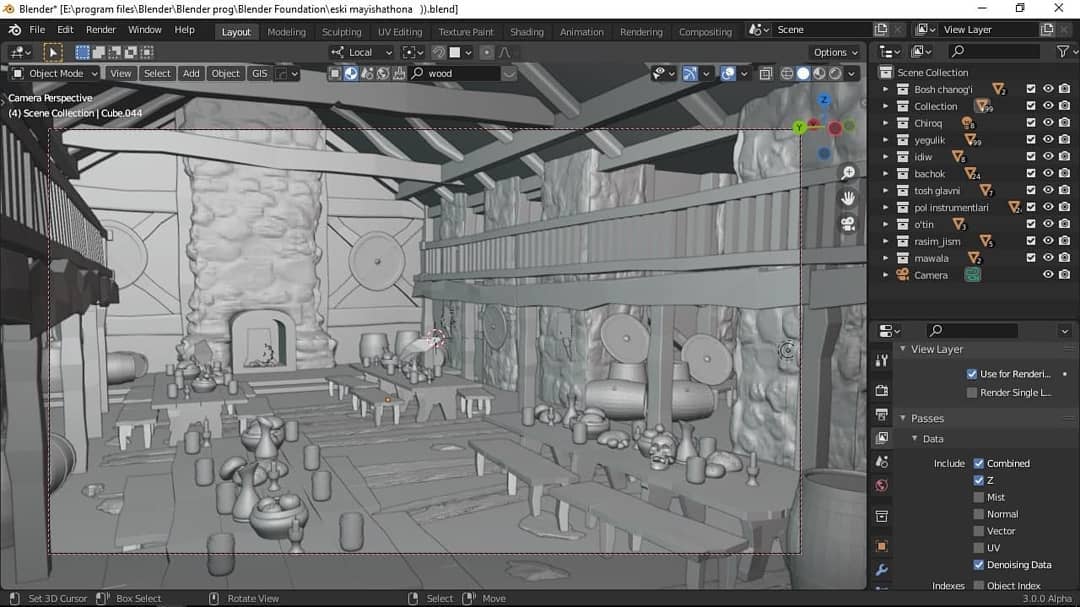The width and height of the screenshot is (1080, 607).
Task: Select the Tweak select tool icon
Action: coord(52,52)
